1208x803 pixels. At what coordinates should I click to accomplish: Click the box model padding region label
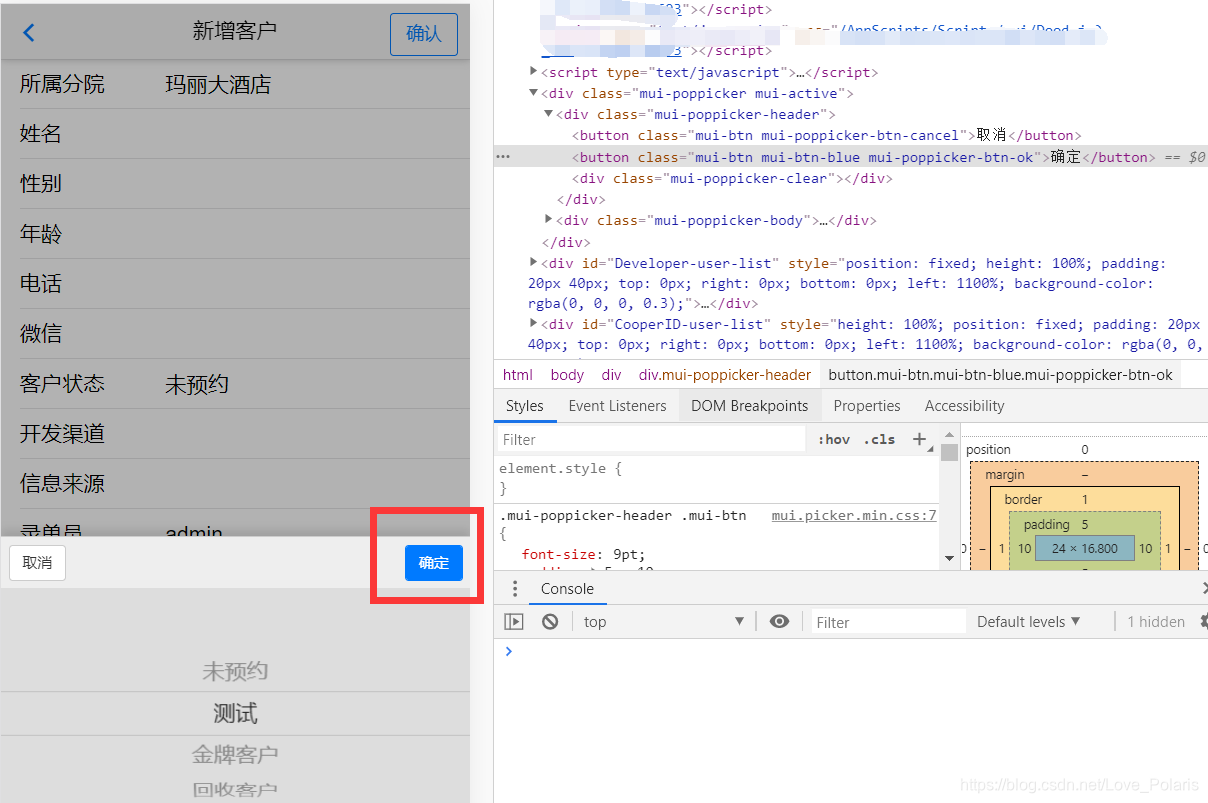[1047, 524]
